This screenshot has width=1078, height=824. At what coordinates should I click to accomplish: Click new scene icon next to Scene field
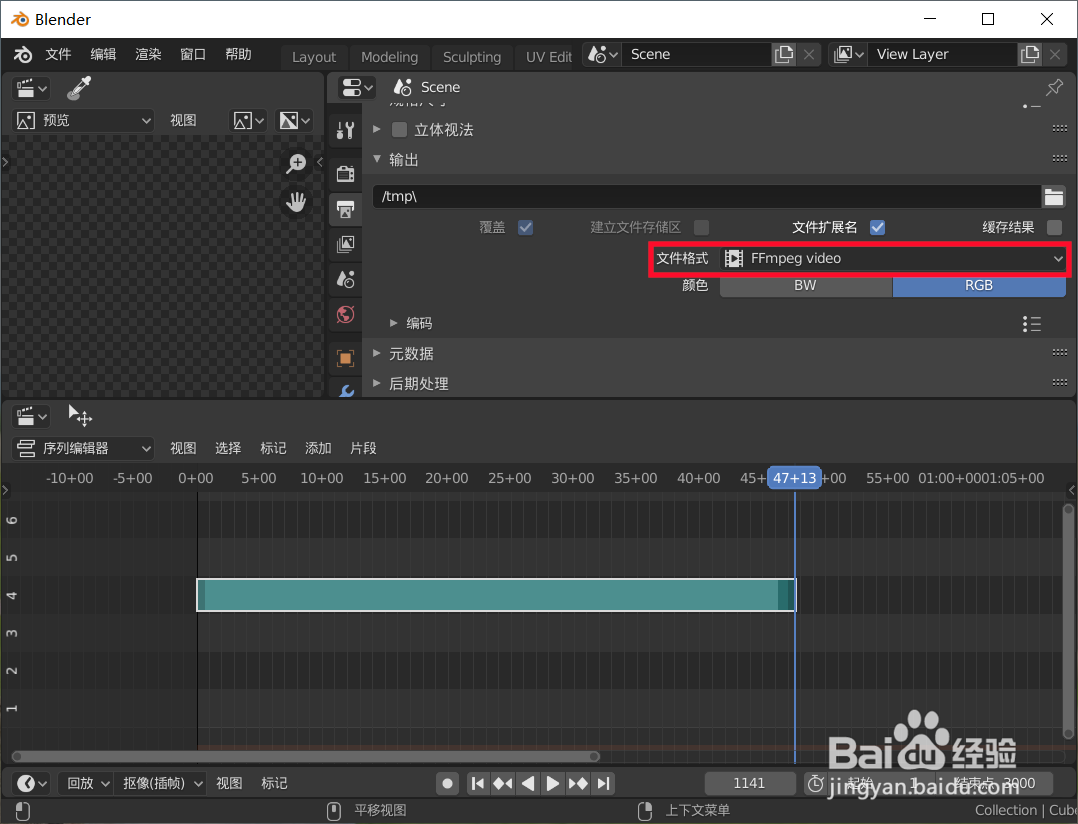[x=784, y=54]
